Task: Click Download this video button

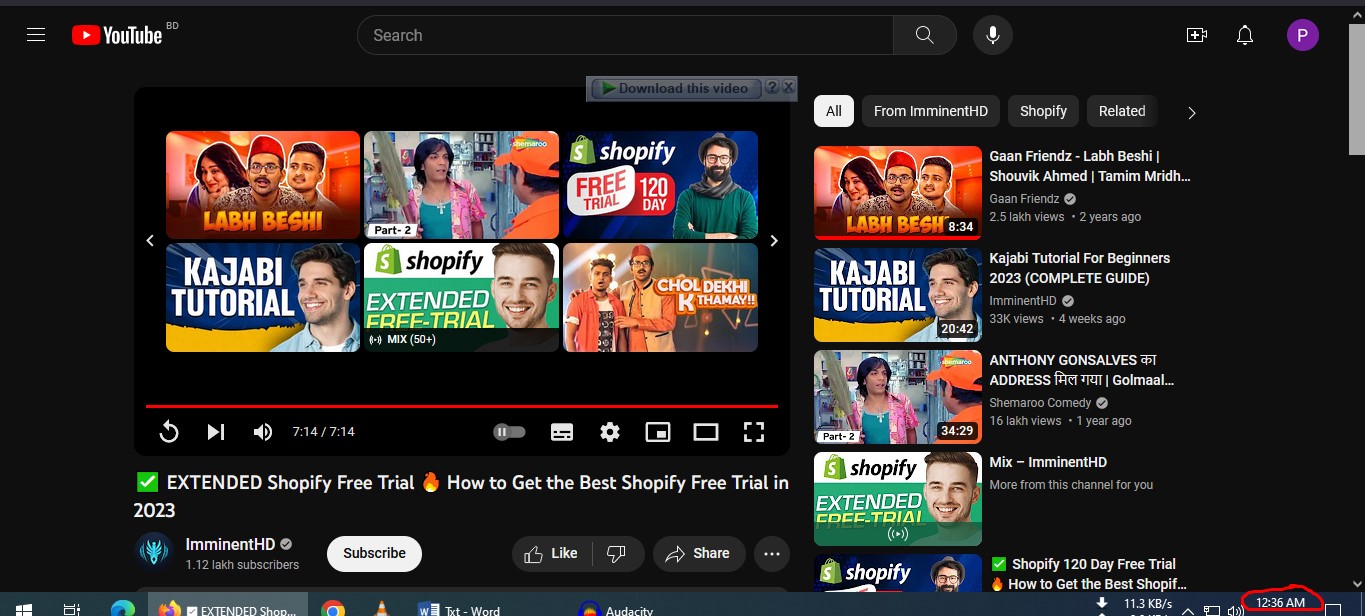Action: (675, 88)
